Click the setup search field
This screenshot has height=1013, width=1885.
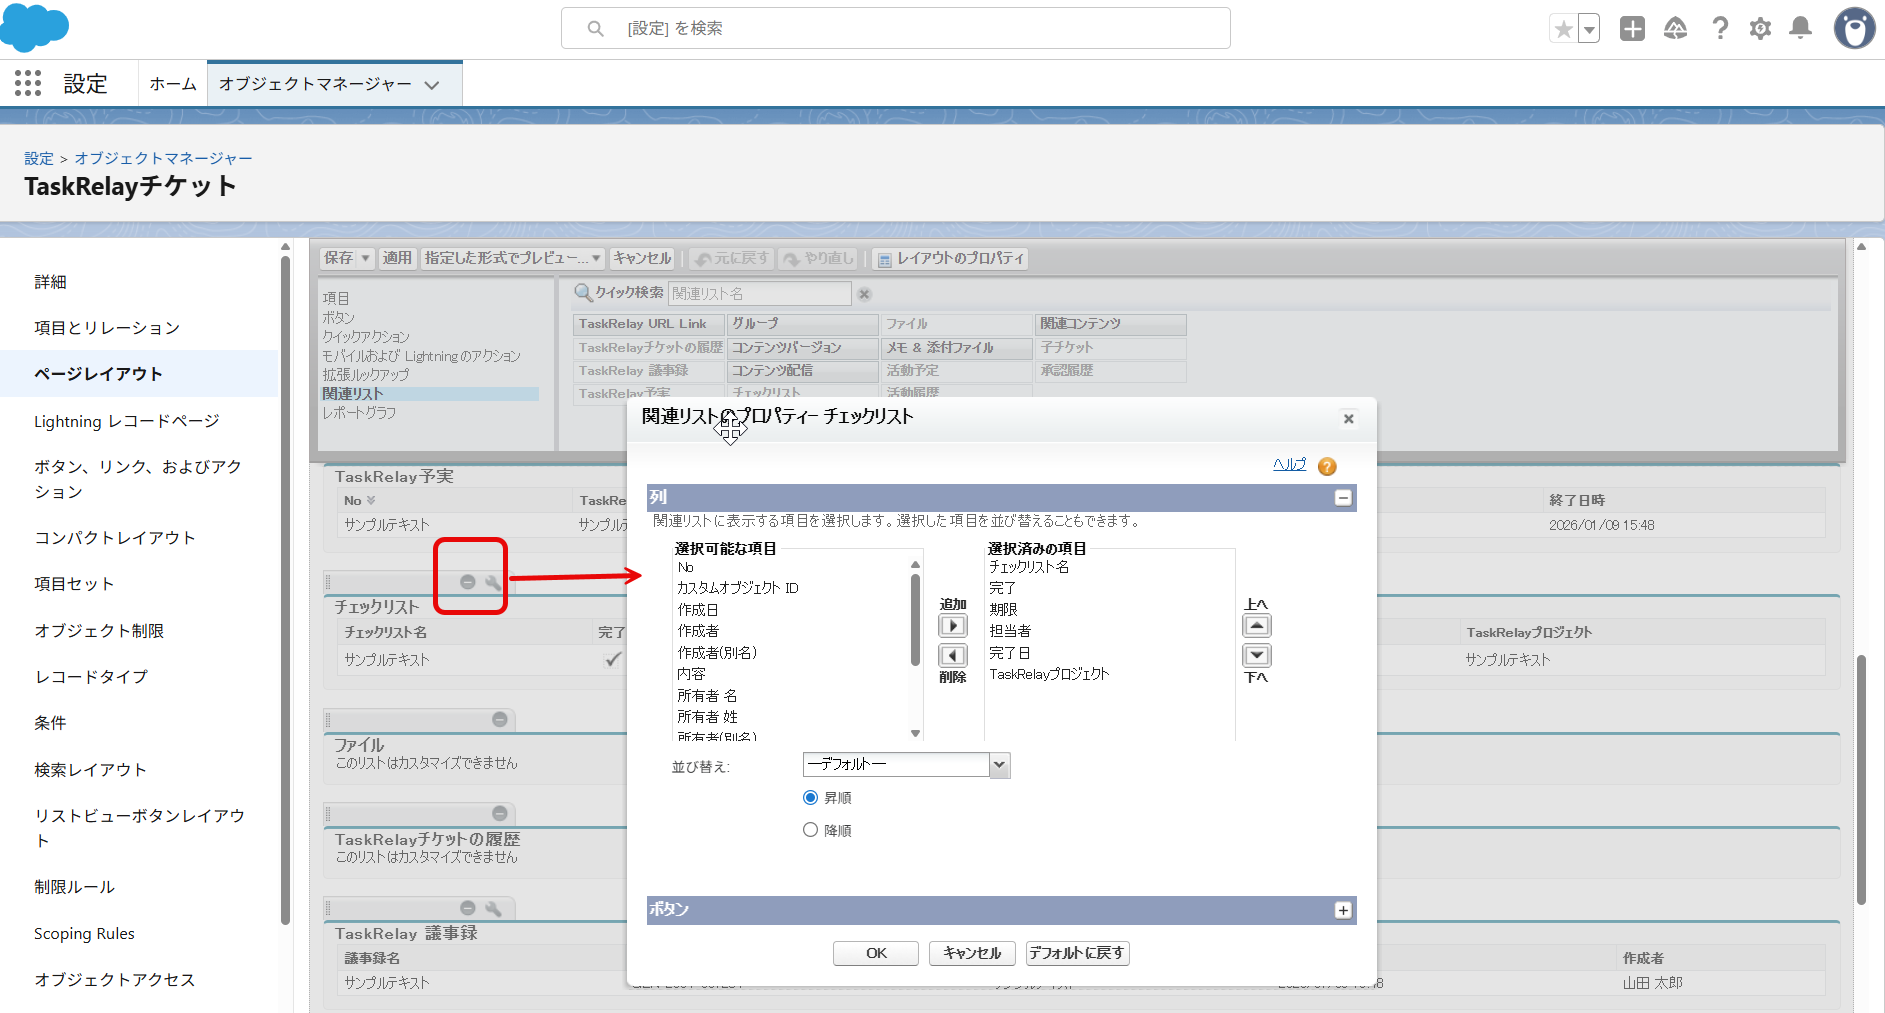[896, 28]
